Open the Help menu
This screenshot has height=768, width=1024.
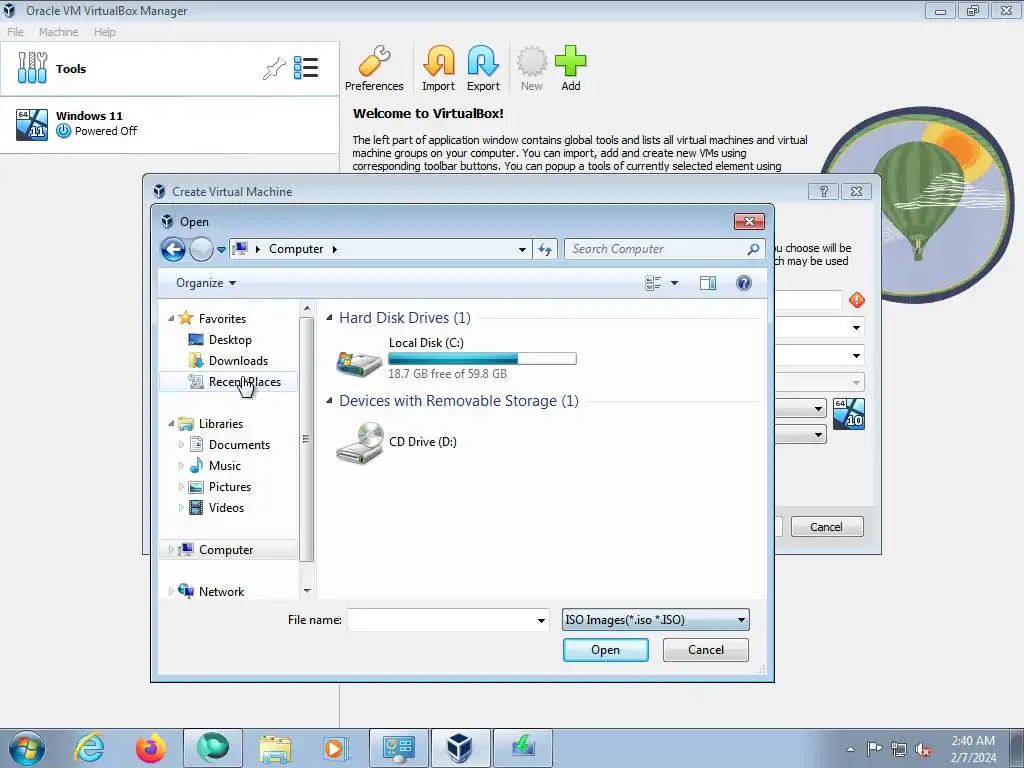coord(104,32)
